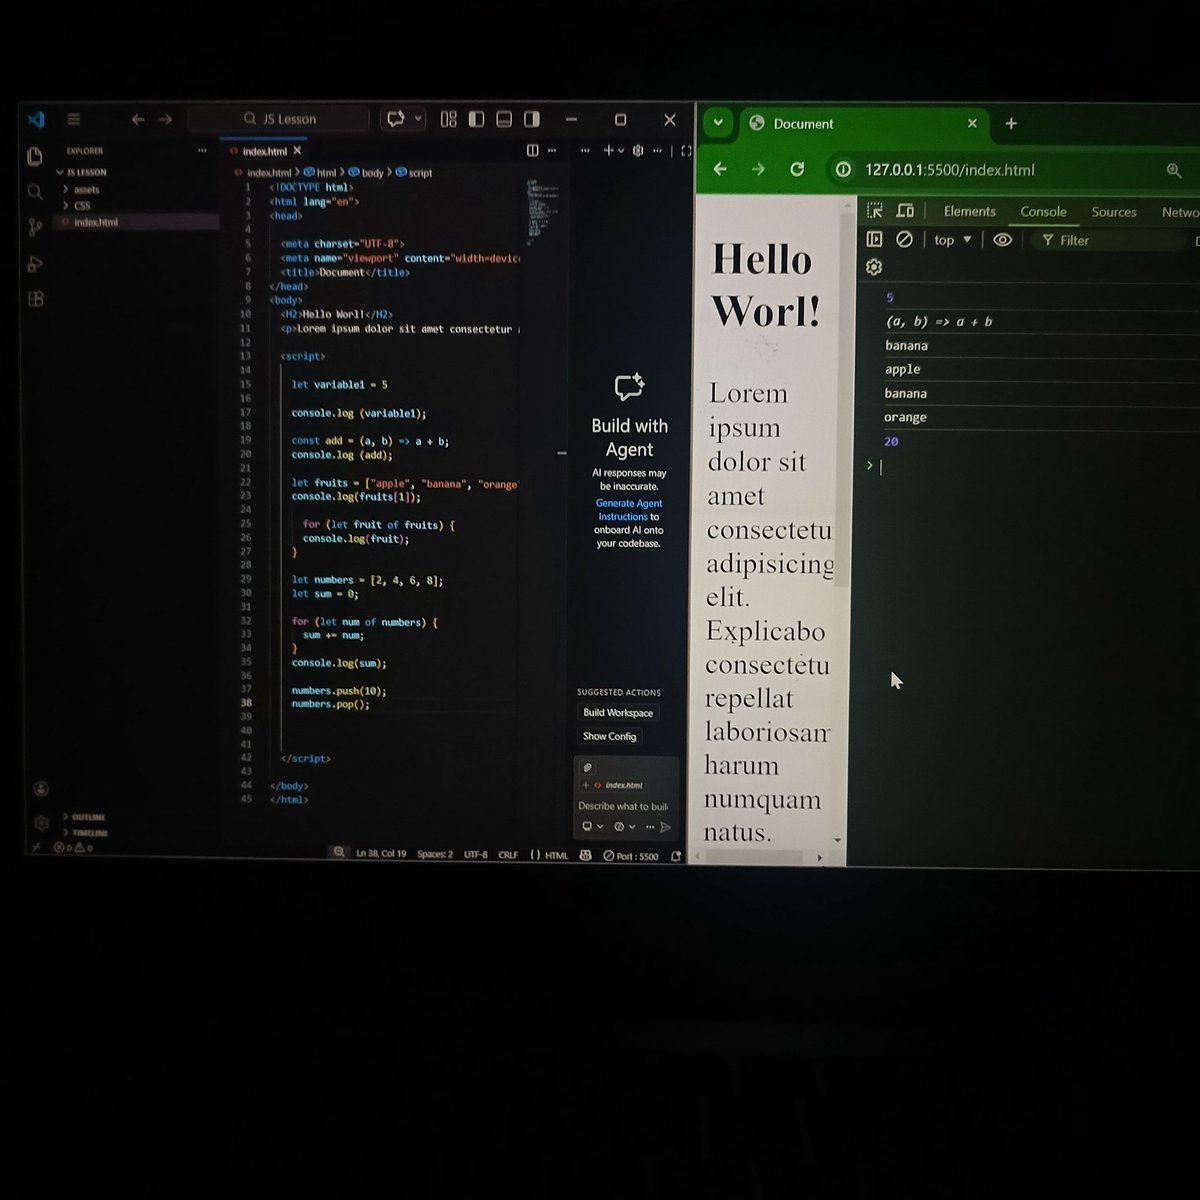Click the Show Config button
Image resolution: width=1200 pixels, height=1200 pixels.
609,736
